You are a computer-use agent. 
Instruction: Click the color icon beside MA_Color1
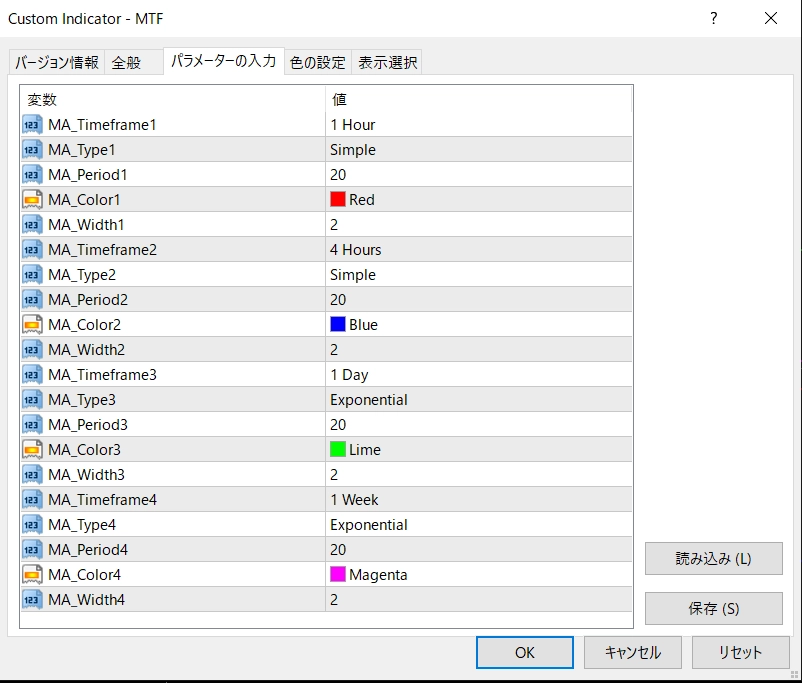click(32, 200)
